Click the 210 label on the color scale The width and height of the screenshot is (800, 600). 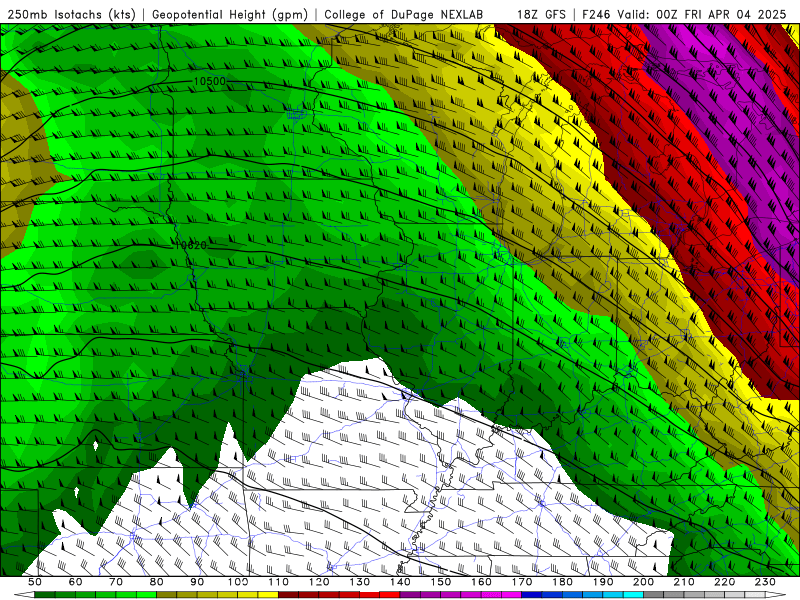684,582
